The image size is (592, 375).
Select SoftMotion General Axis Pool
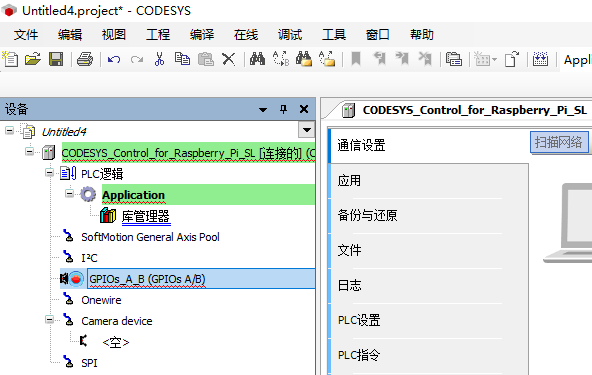pos(150,237)
